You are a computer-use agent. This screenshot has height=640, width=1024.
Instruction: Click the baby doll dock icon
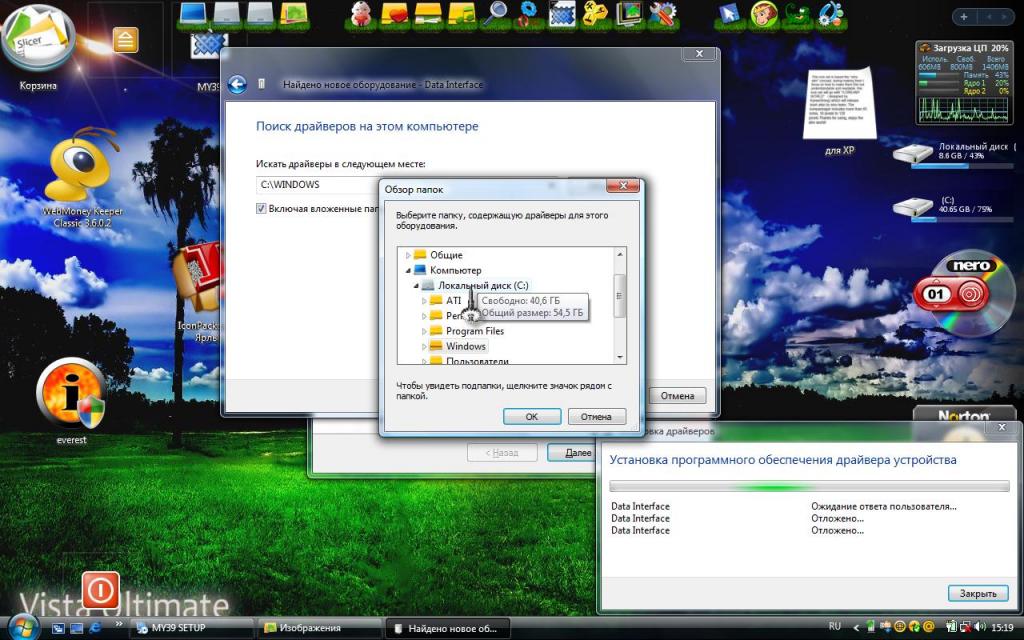pos(362,13)
